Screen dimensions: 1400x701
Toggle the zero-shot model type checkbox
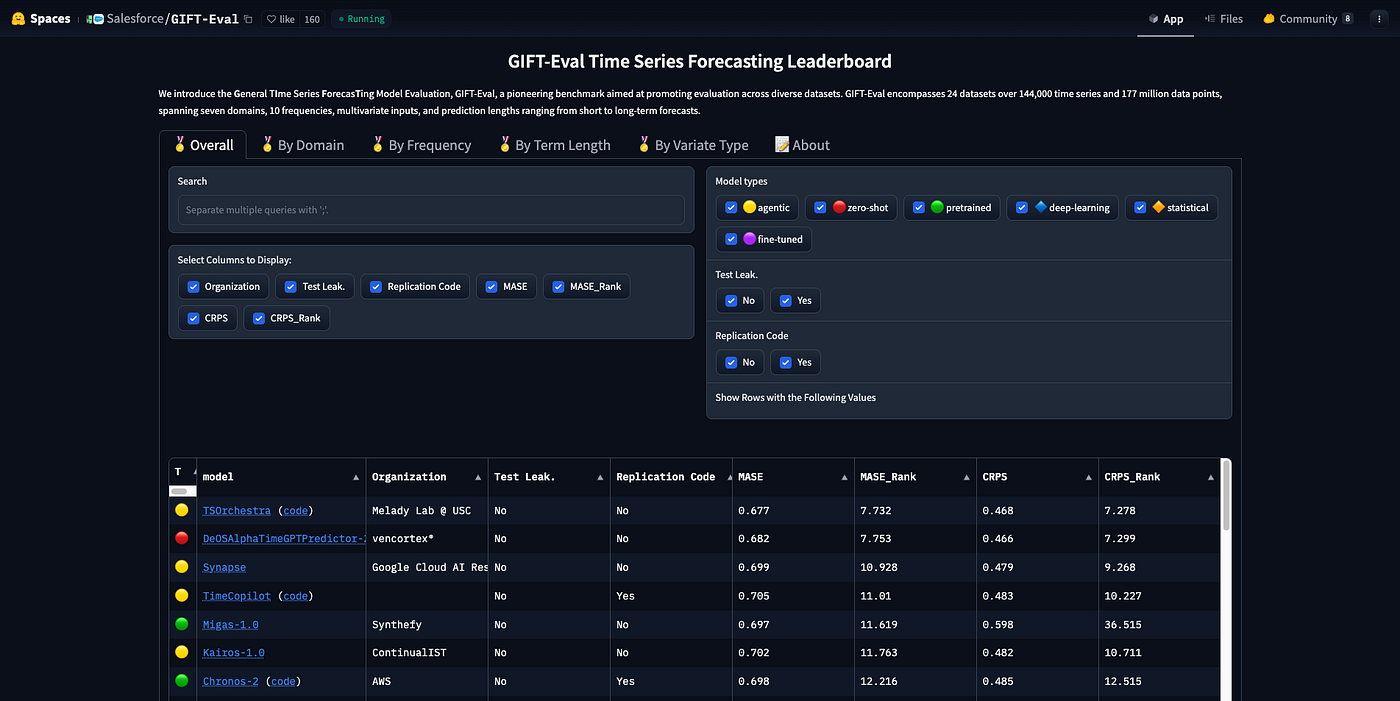(x=821, y=208)
